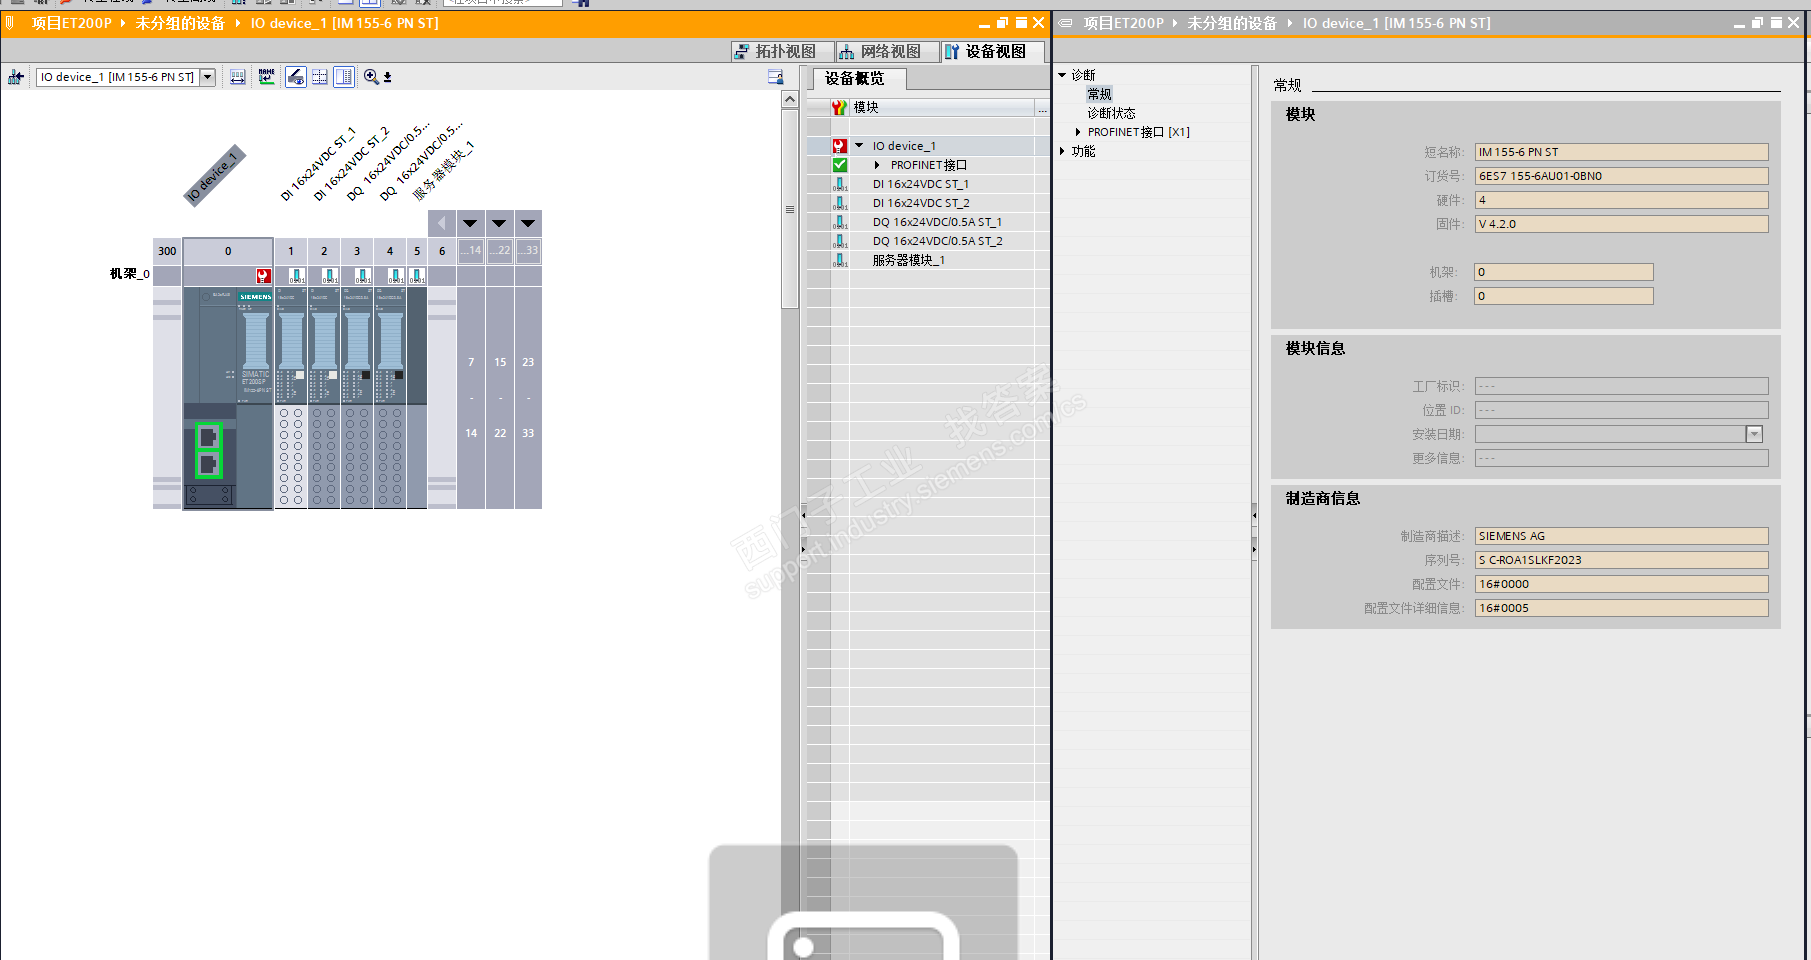Select the IM 155-6 PN interface module in rack

(228, 398)
